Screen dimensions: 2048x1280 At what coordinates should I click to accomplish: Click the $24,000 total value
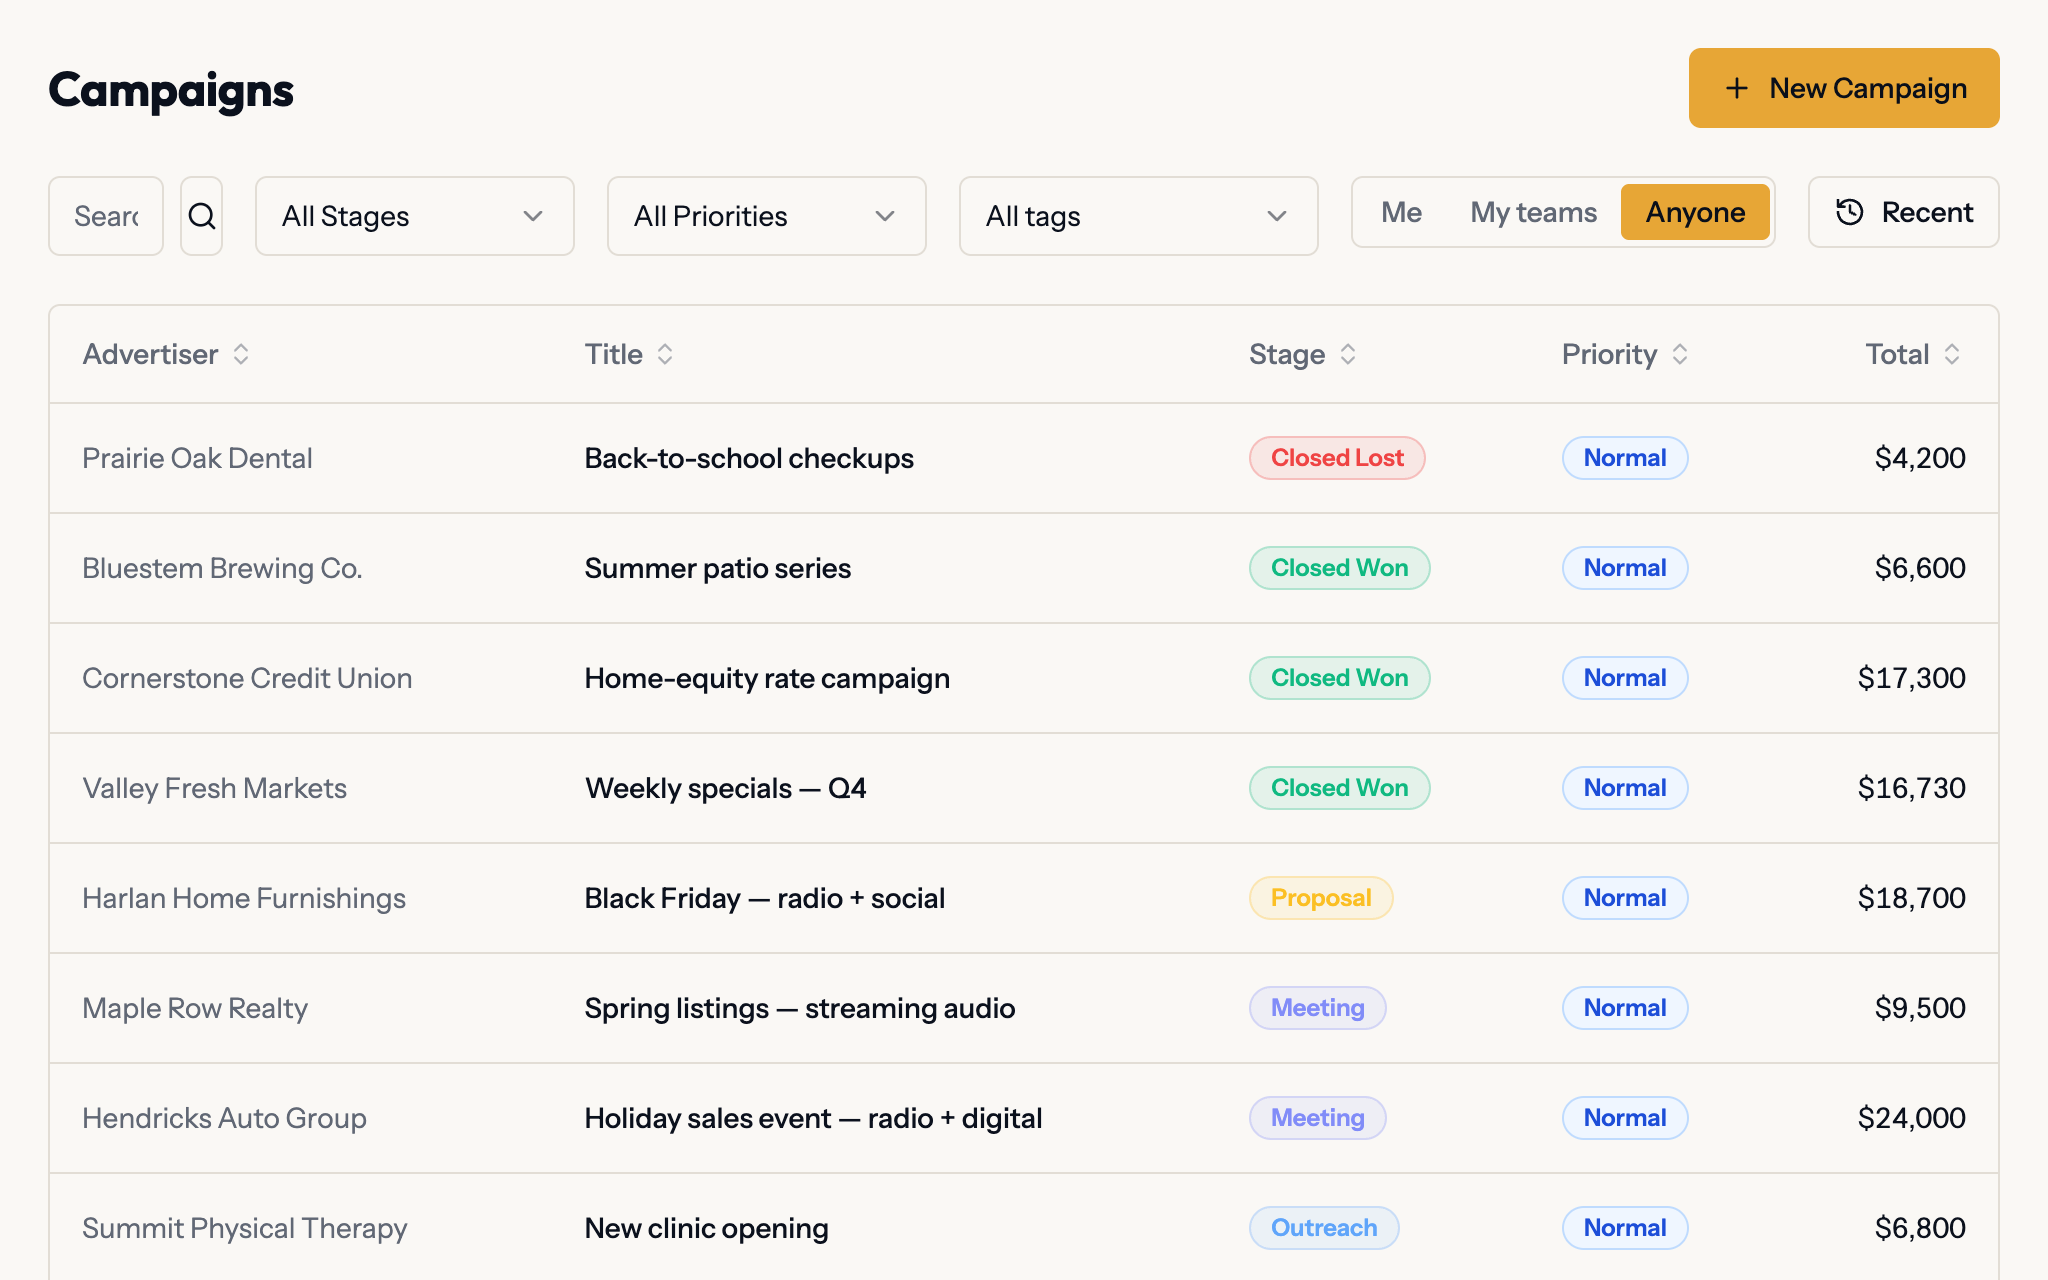tap(1911, 1118)
